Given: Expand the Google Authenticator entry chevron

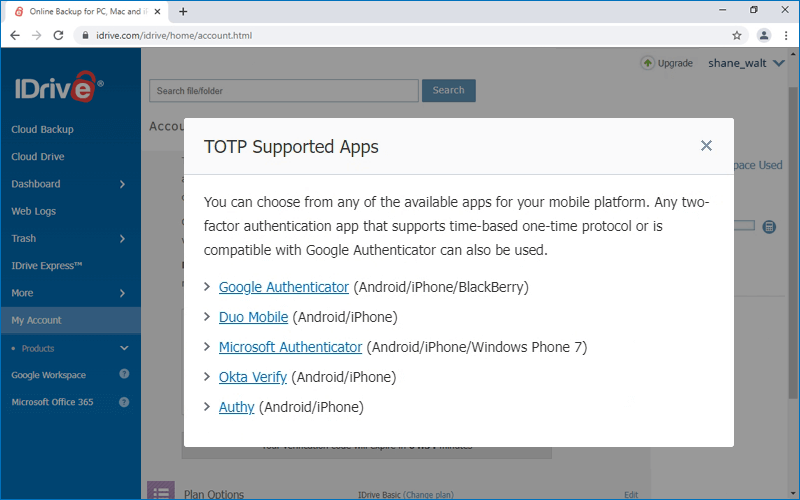Looking at the screenshot, I should 207,287.
